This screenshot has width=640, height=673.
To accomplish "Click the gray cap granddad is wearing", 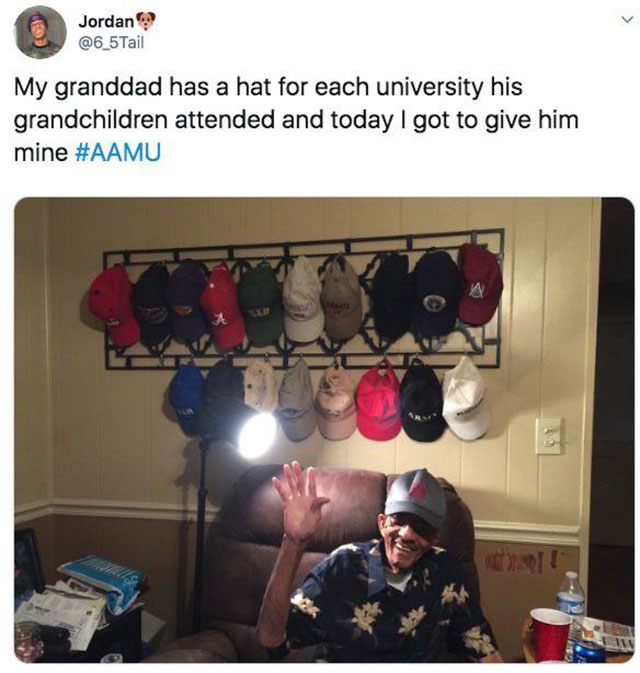I will pyautogui.click(x=415, y=497).
